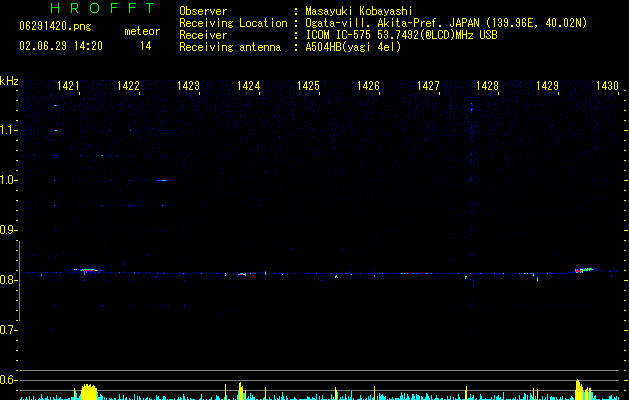Click the 1427 time axis label
The image size is (629, 400).
click(428, 86)
